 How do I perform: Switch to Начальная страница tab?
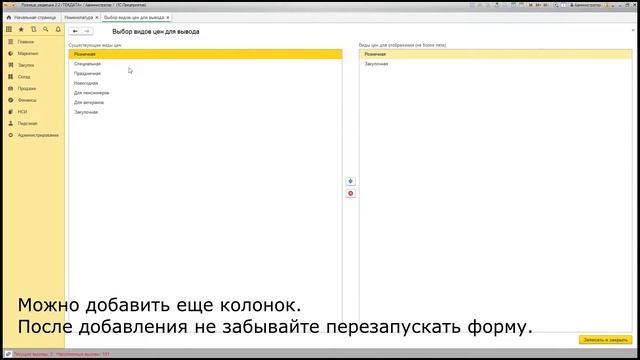coord(32,18)
